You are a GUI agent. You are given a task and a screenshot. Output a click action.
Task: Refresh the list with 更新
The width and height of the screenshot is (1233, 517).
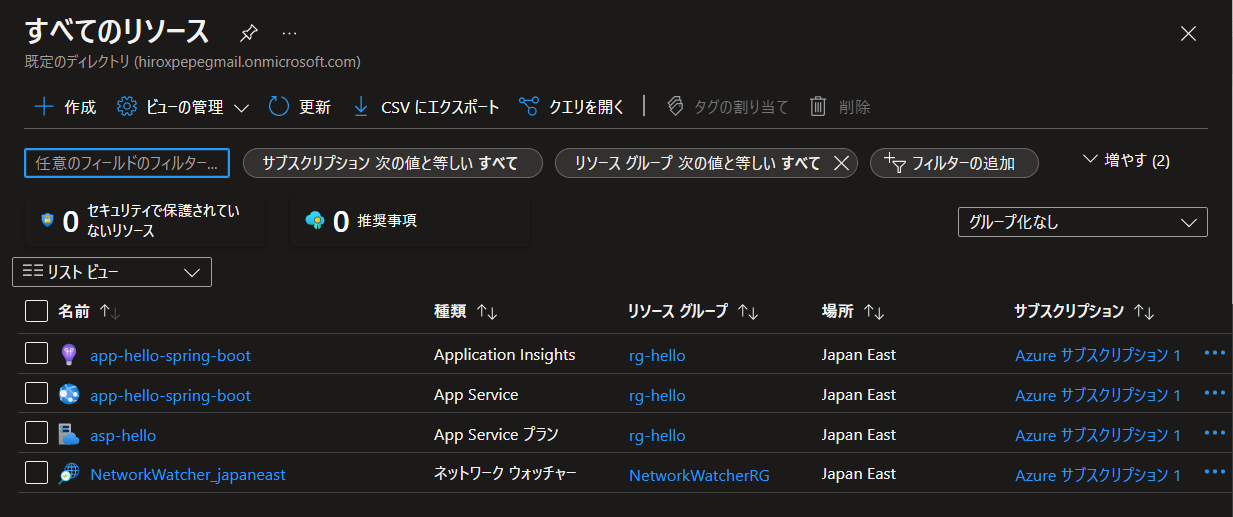point(300,107)
